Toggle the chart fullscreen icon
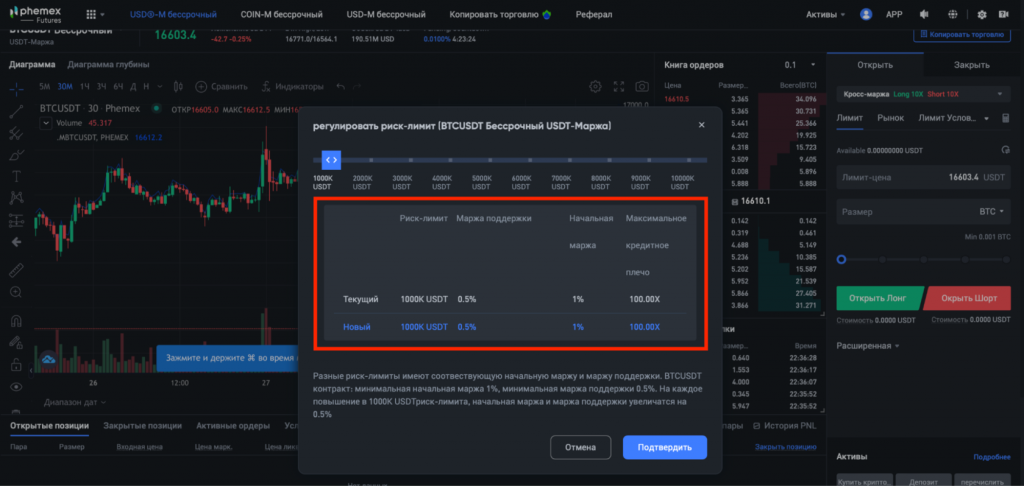The width and height of the screenshot is (1024, 486). (618, 87)
